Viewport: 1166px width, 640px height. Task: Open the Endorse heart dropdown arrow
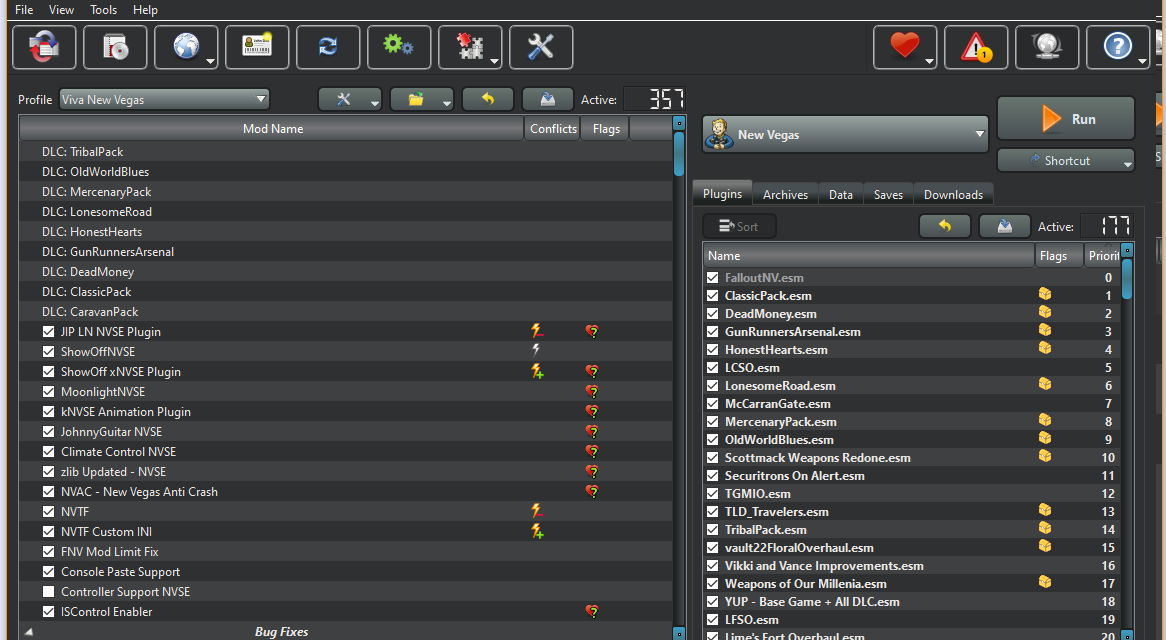coord(930,61)
